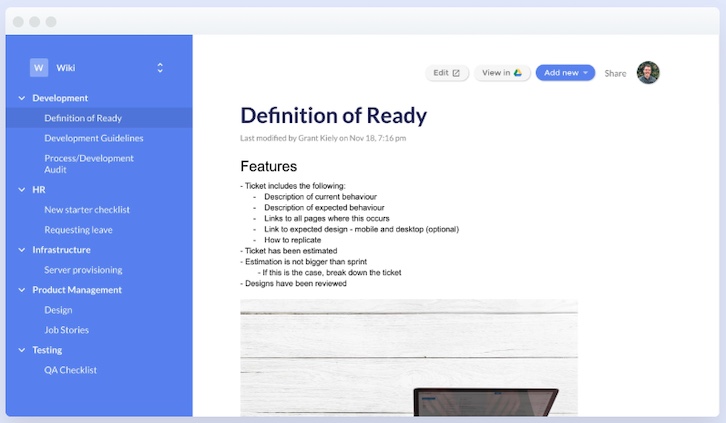Click the Wiki workspace W icon
The image size is (726, 423).
[x=39, y=68]
